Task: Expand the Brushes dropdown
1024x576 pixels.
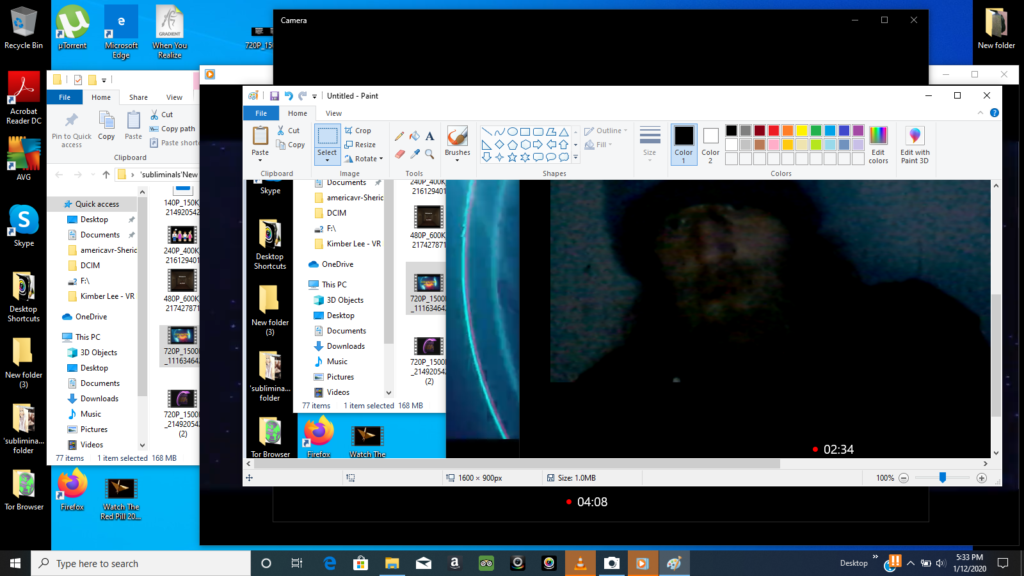Action: pyautogui.click(x=457, y=157)
